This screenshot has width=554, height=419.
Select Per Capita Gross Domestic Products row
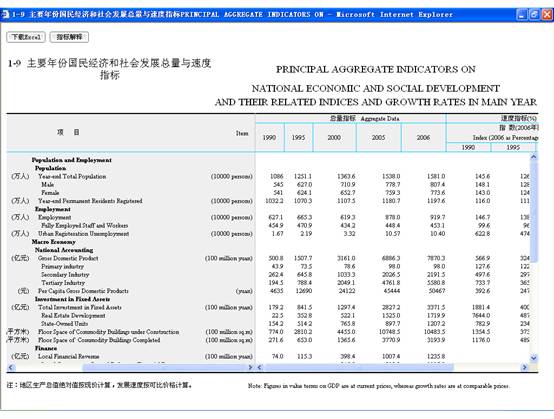click(x=83, y=291)
